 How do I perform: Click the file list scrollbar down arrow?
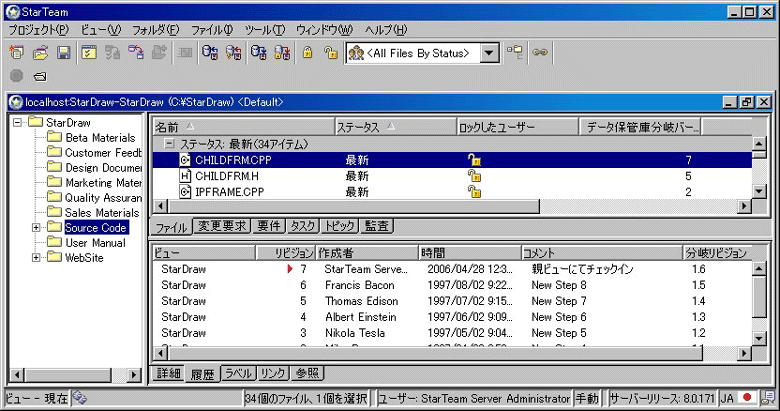click(759, 191)
